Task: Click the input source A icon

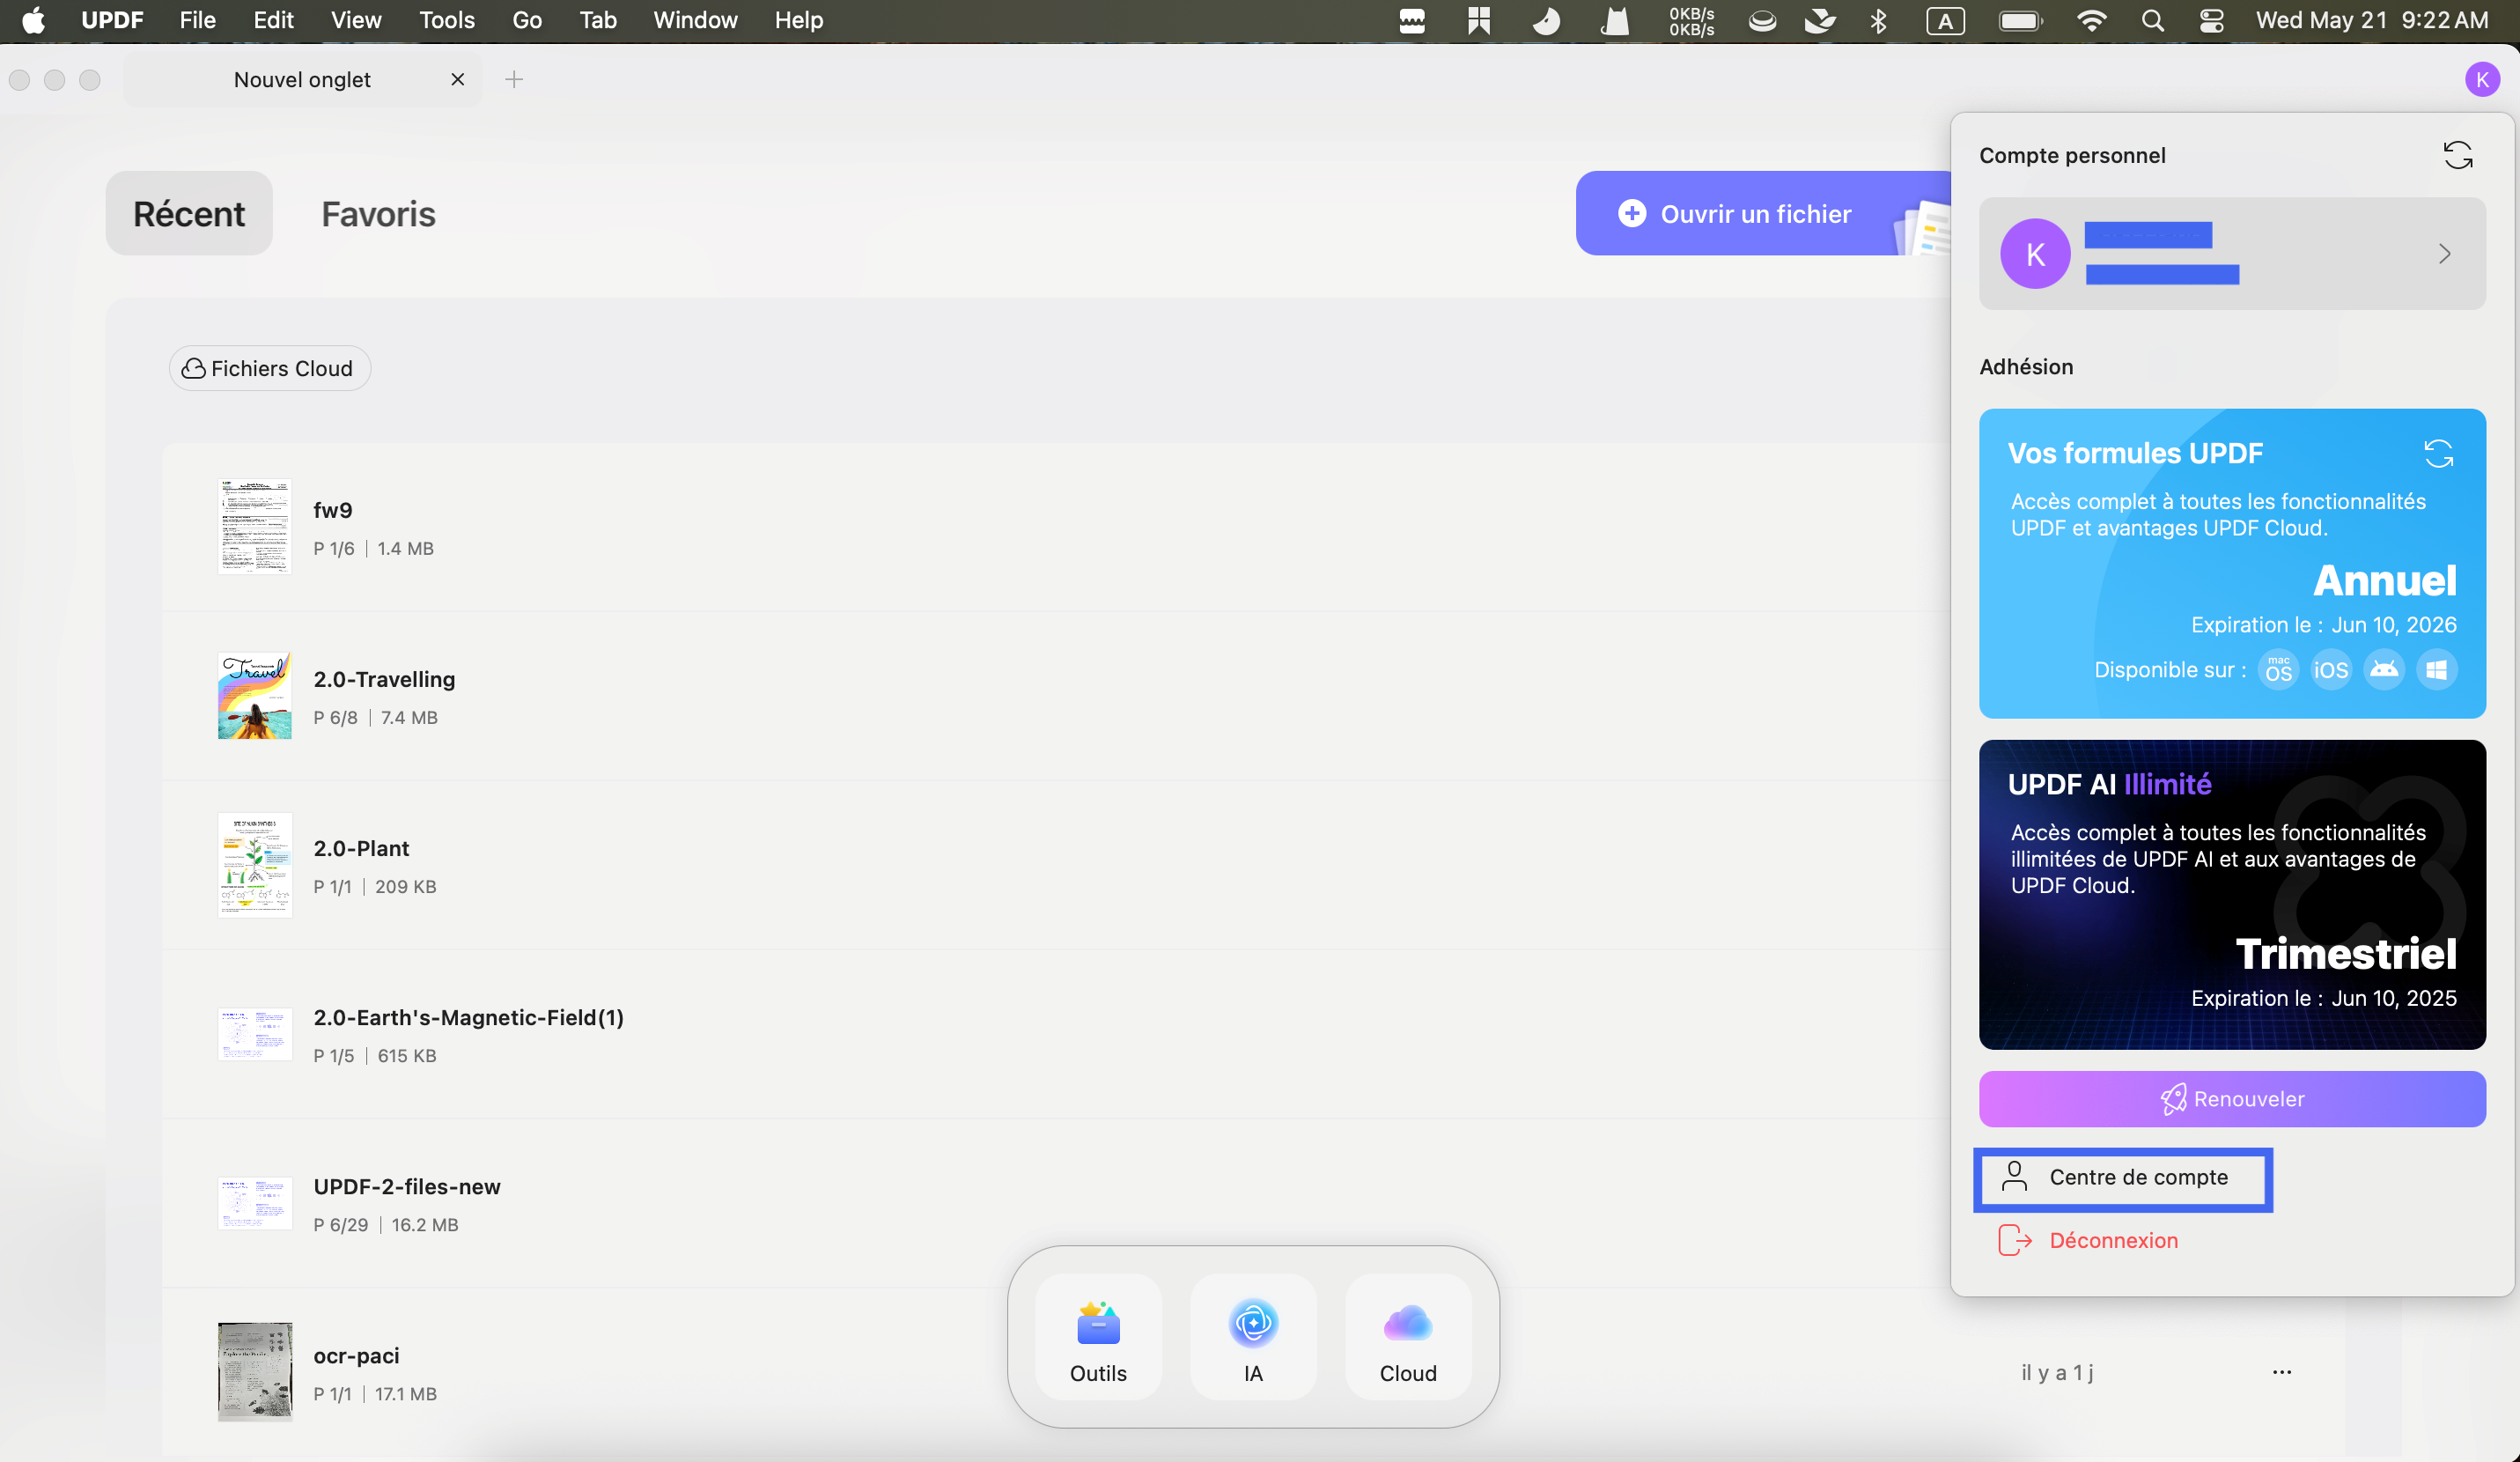Action: [1945, 20]
